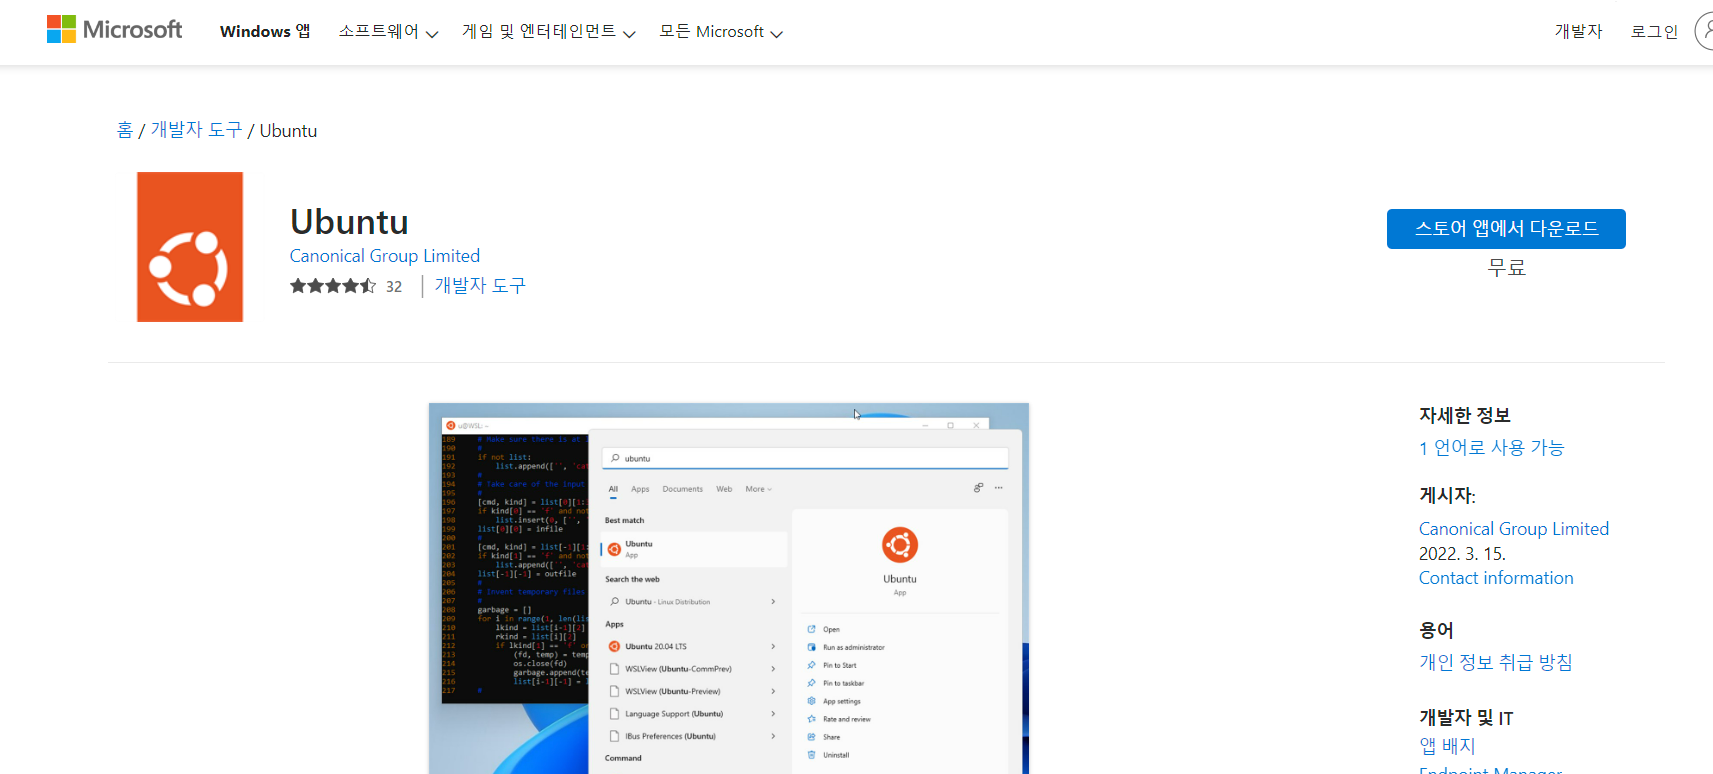Open 1 언어로 사용 가능 link

1491,448
